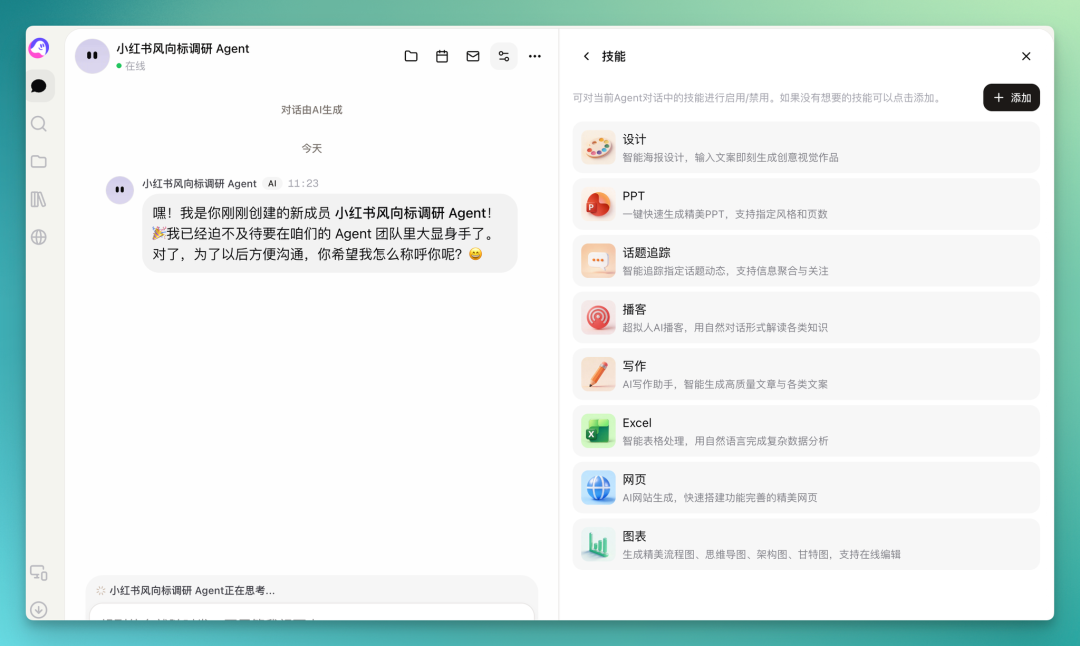1080x646 pixels.
Task: Click the 技能 panel heading
Action: point(614,56)
